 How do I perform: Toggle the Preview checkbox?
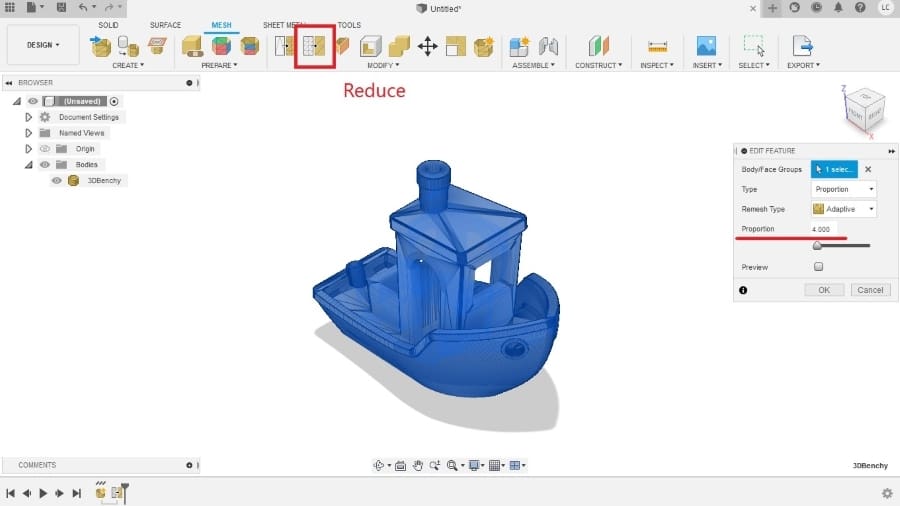(x=818, y=266)
